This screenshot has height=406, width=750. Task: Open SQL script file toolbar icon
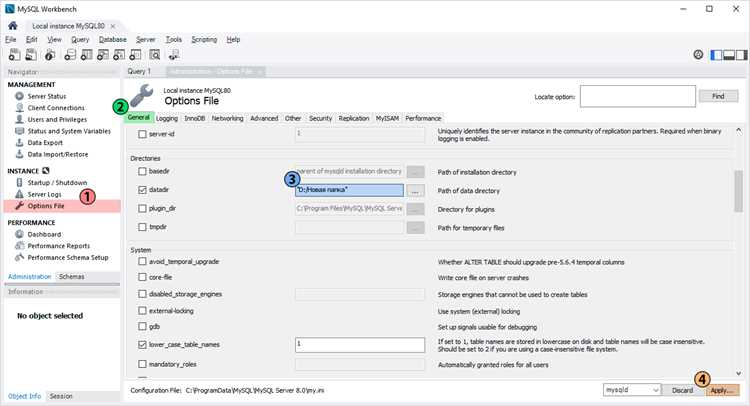[x=31, y=55]
